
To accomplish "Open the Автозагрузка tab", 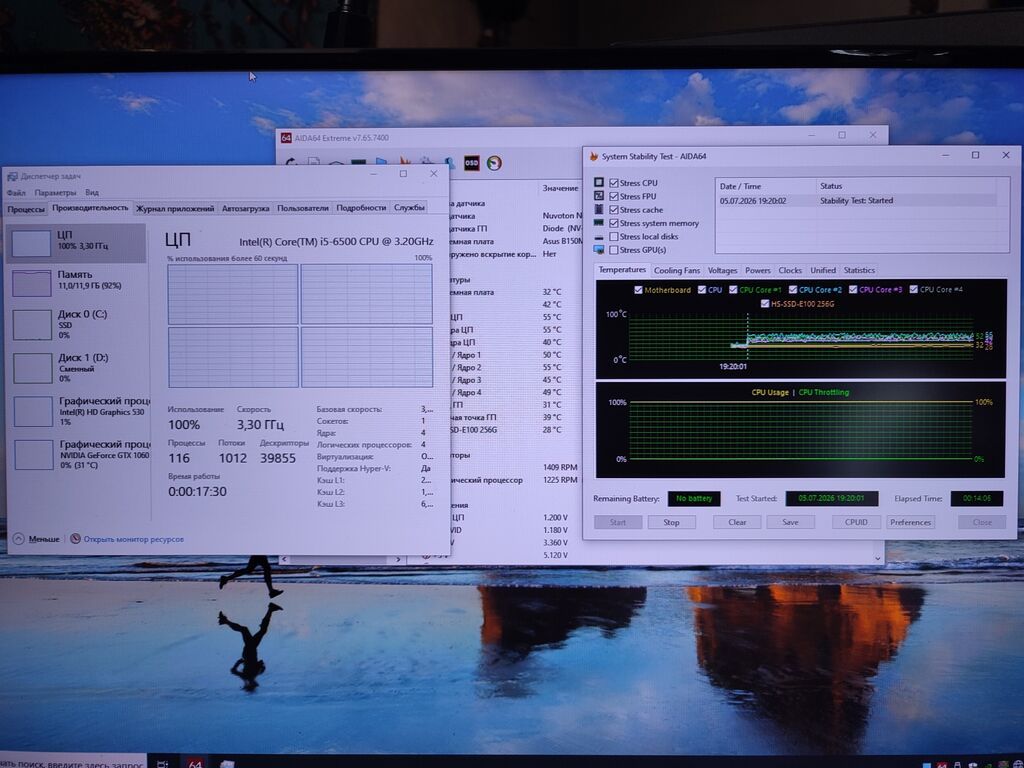I will [x=246, y=208].
